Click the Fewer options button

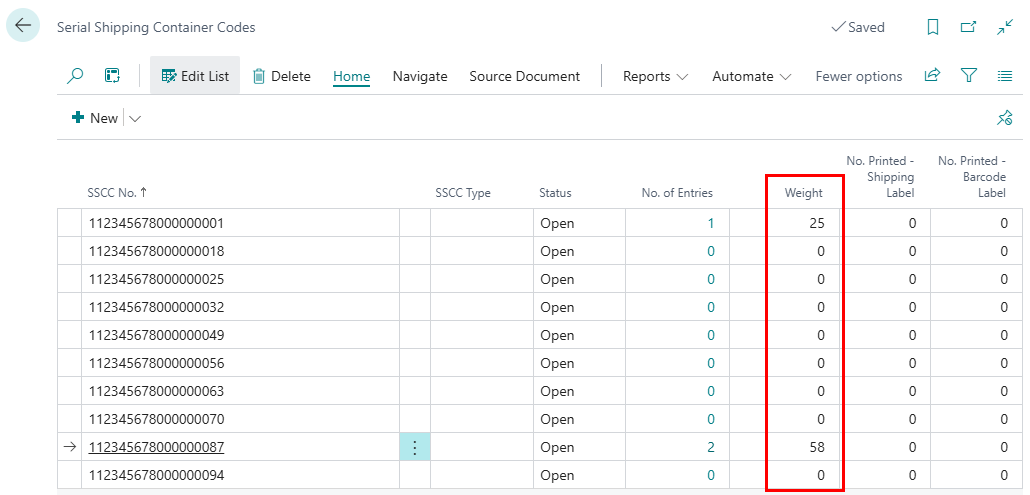tap(858, 76)
